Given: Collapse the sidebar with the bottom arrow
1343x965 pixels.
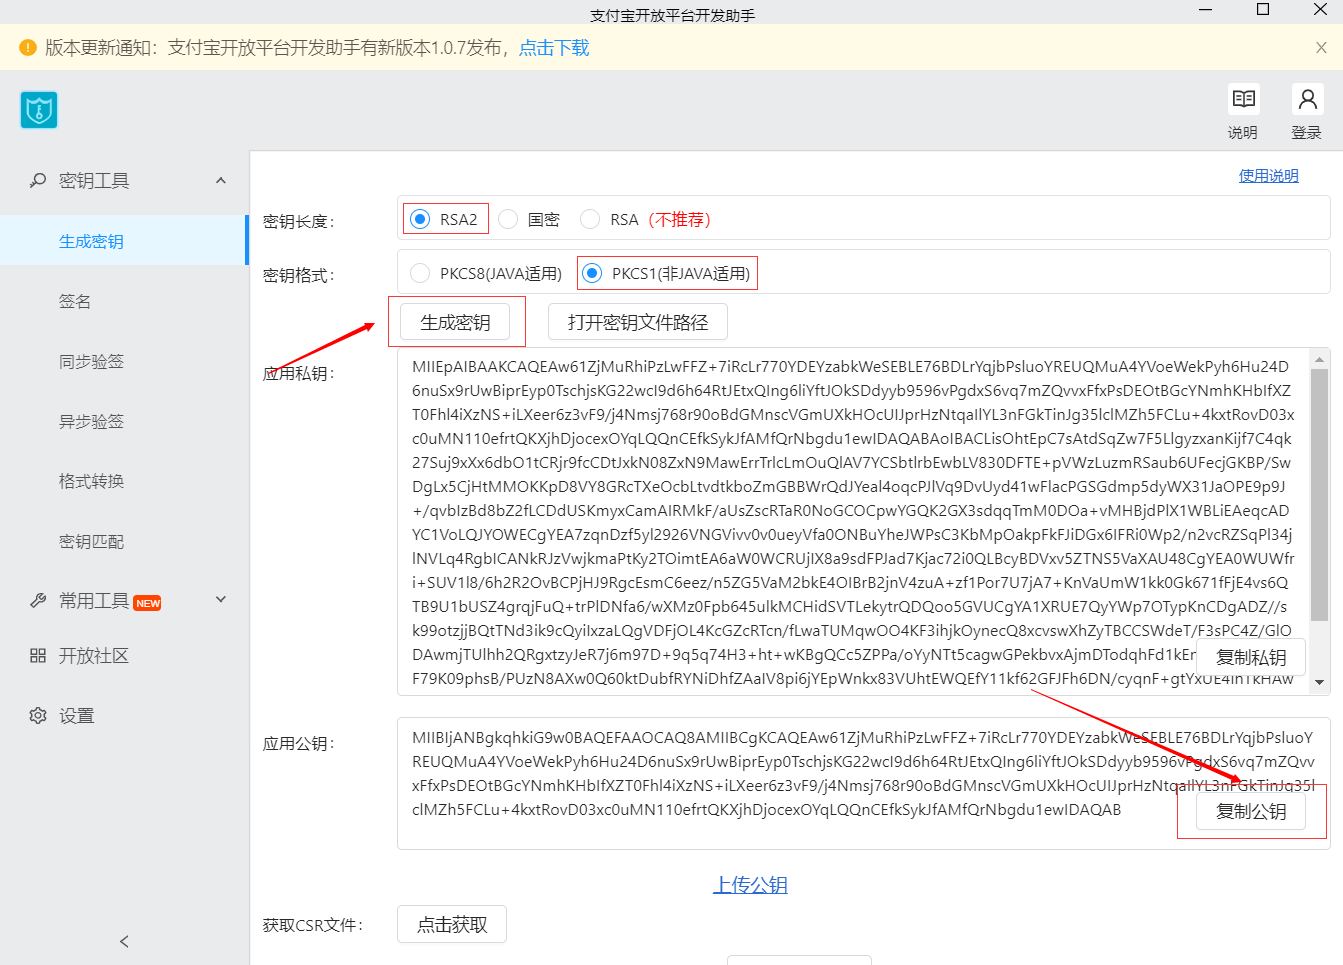Looking at the screenshot, I should [123, 941].
